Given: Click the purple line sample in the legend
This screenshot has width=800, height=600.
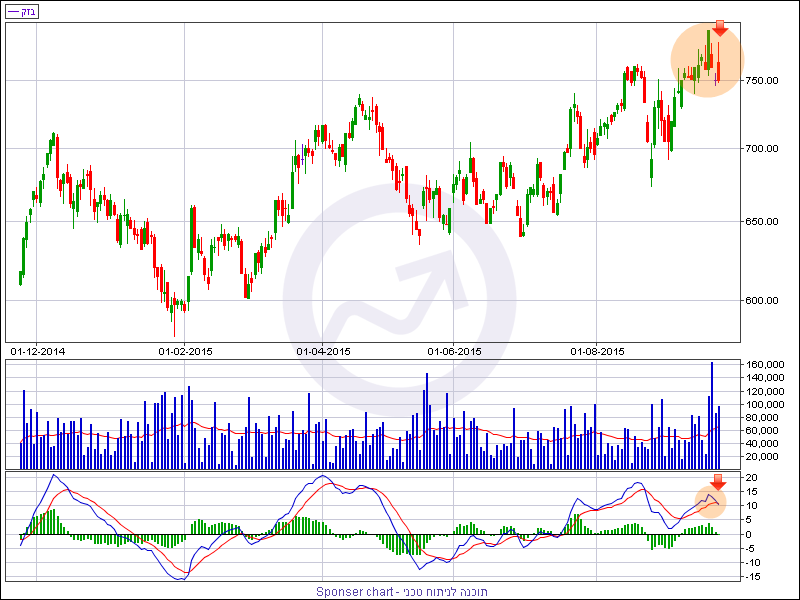Looking at the screenshot, I should pyautogui.click(x=12, y=11).
